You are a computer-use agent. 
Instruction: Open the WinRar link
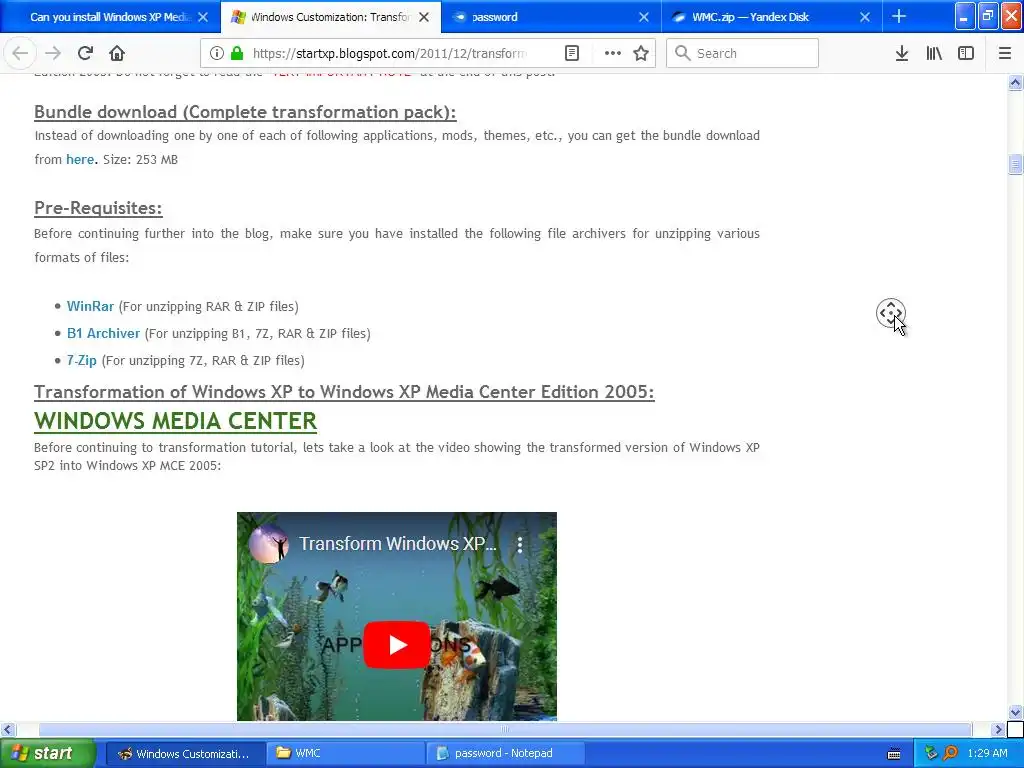90,306
